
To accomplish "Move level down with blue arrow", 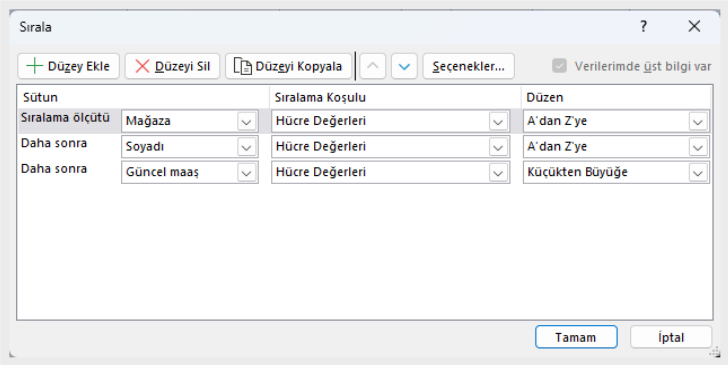I will [404, 66].
